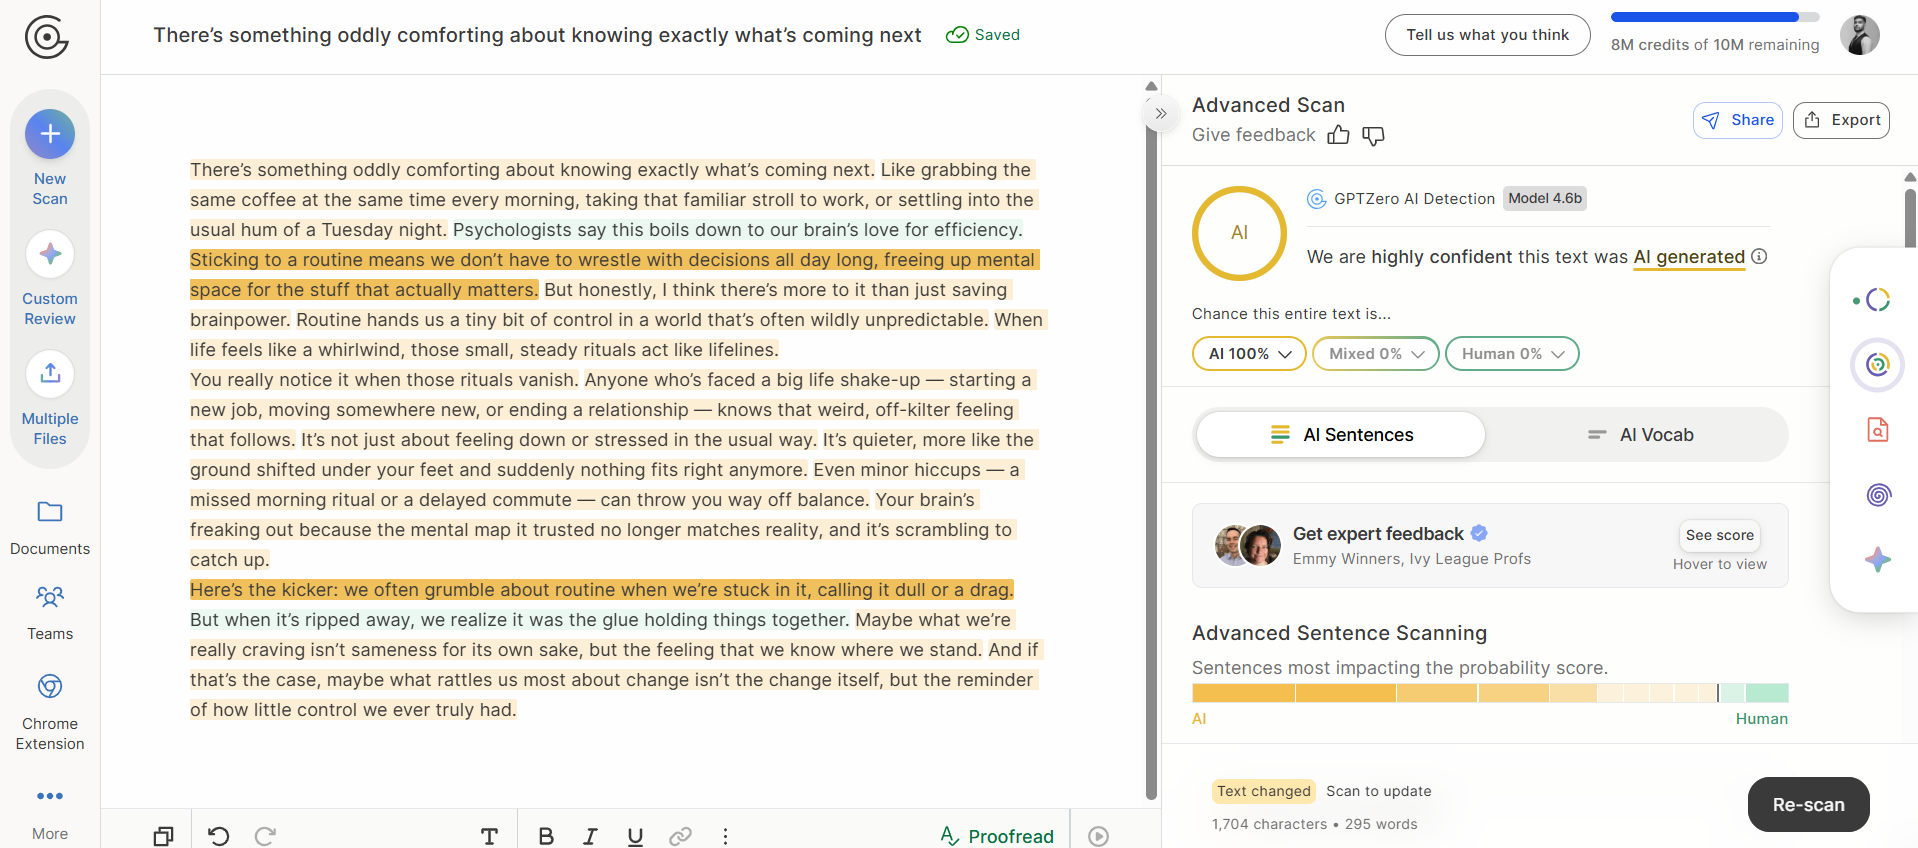Viewport: 1918px width, 848px height.
Task: Open Multiple Files upload
Action: pos(50,399)
